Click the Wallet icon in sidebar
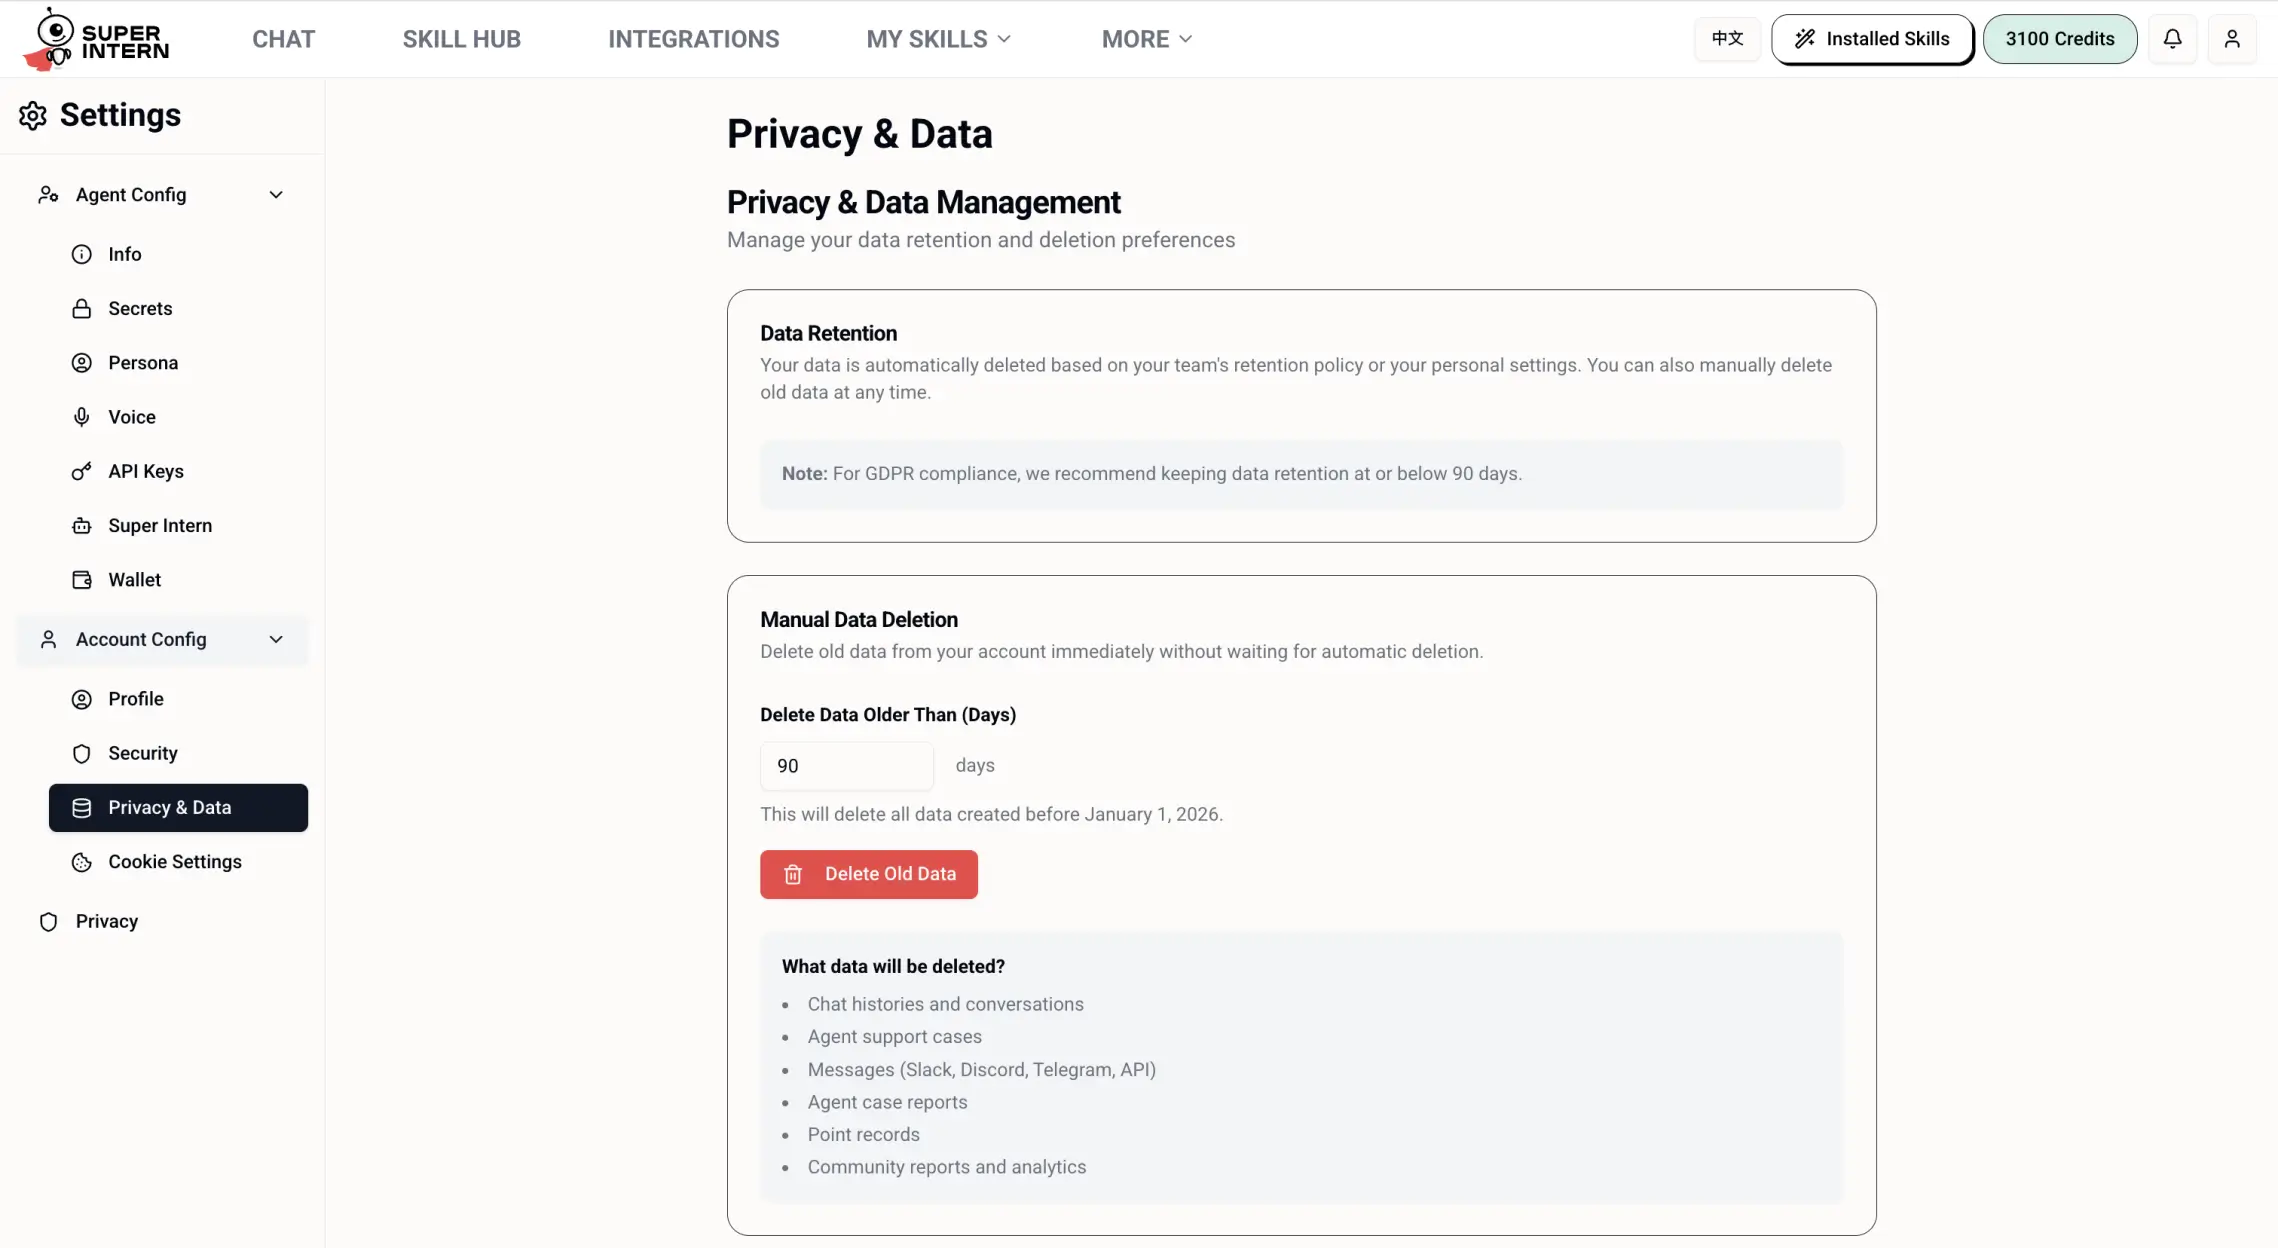This screenshot has height=1248, width=2278. coord(82,579)
